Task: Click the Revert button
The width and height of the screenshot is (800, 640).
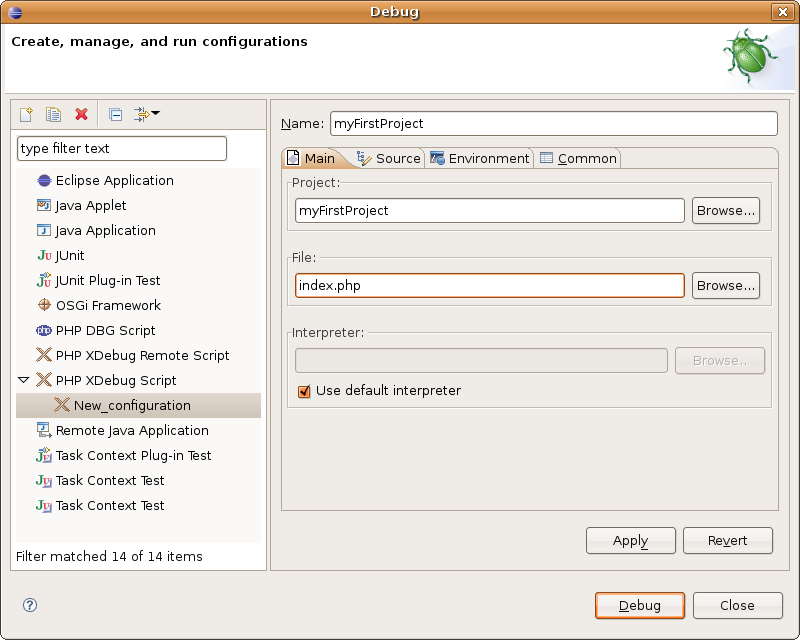Action: (x=727, y=540)
